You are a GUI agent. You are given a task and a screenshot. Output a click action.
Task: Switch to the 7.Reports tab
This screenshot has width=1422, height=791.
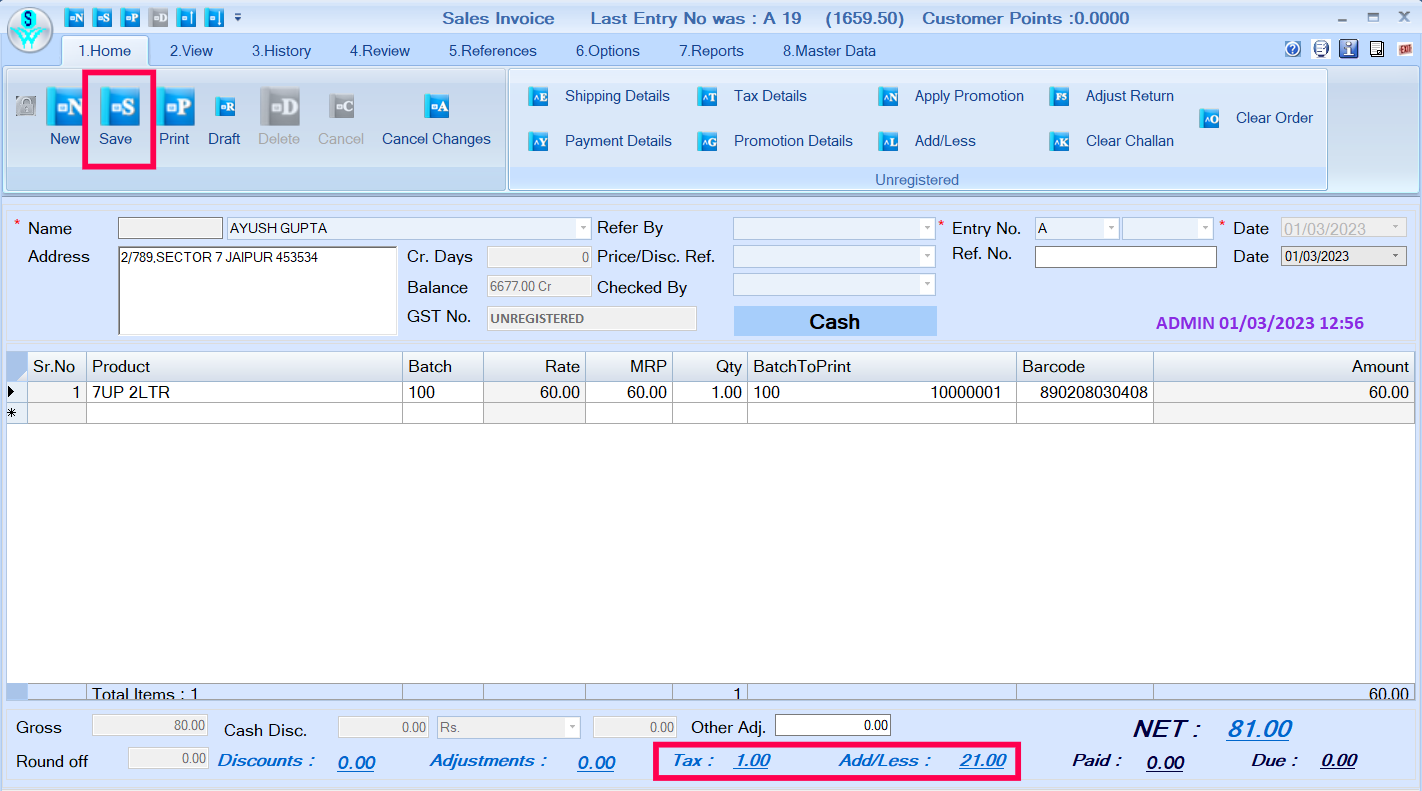[711, 51]
